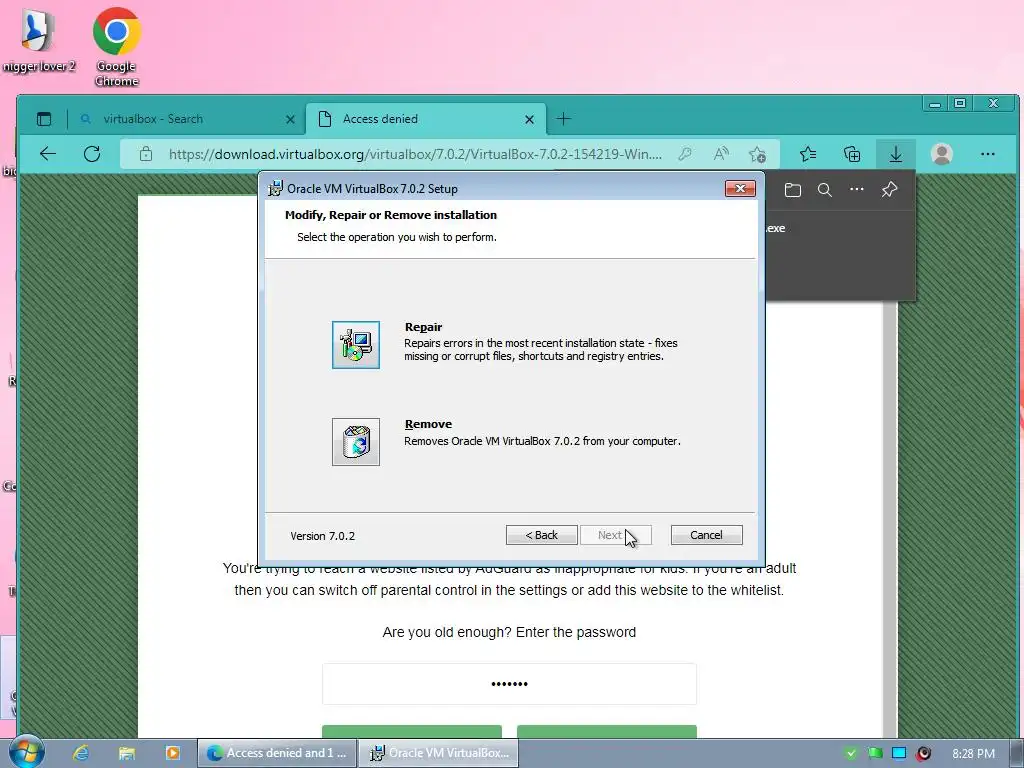1024x768 pixels.
Task: Open Collections in Edge
Action: pyautogui.click(x=852, y=154)
